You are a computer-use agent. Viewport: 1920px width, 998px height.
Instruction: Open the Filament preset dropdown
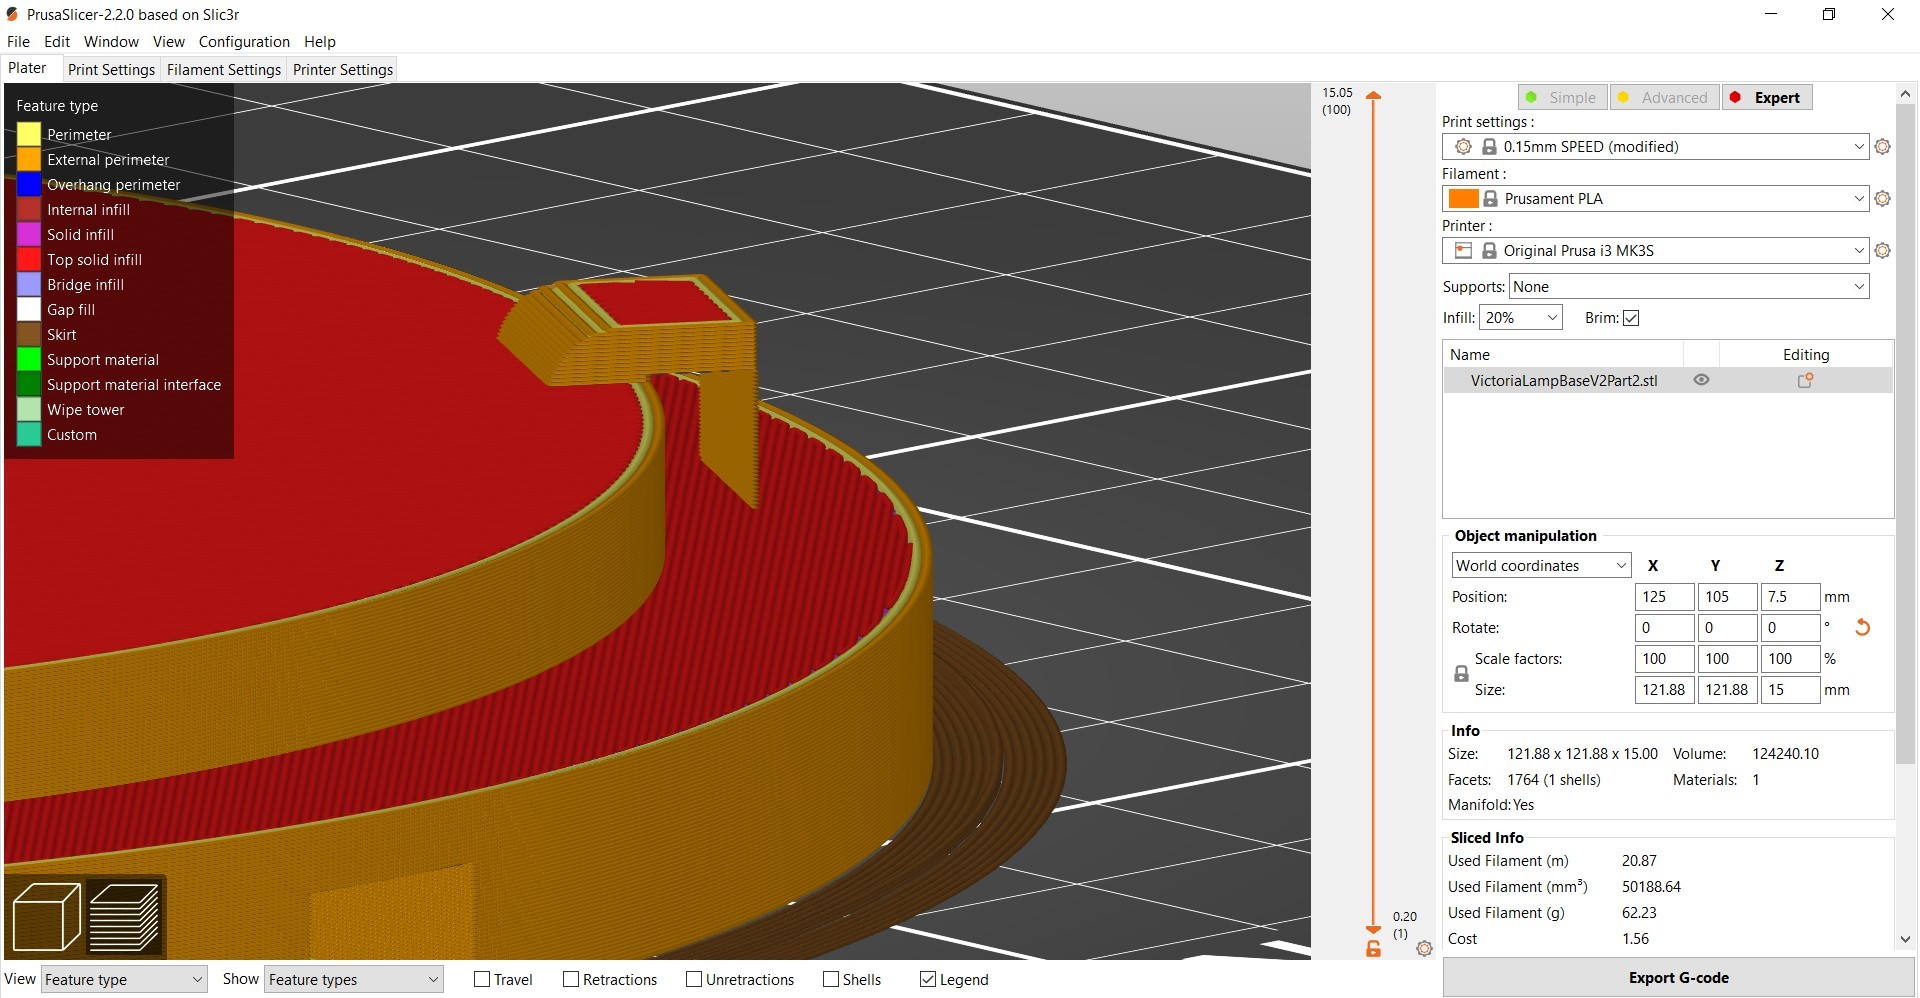[x=1656, y=199]
